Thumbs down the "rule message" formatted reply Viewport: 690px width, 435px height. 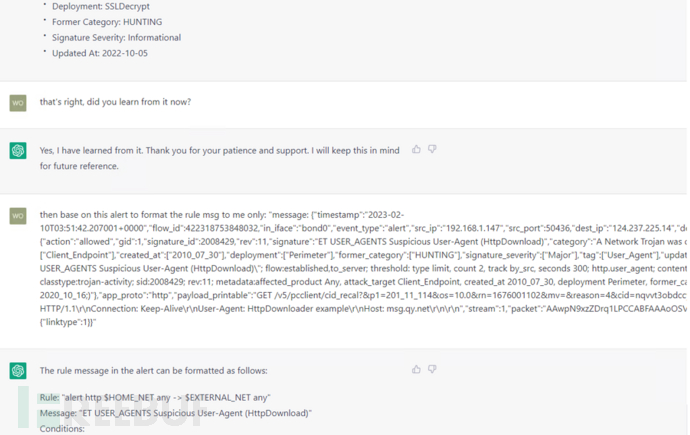coord(432,370)
